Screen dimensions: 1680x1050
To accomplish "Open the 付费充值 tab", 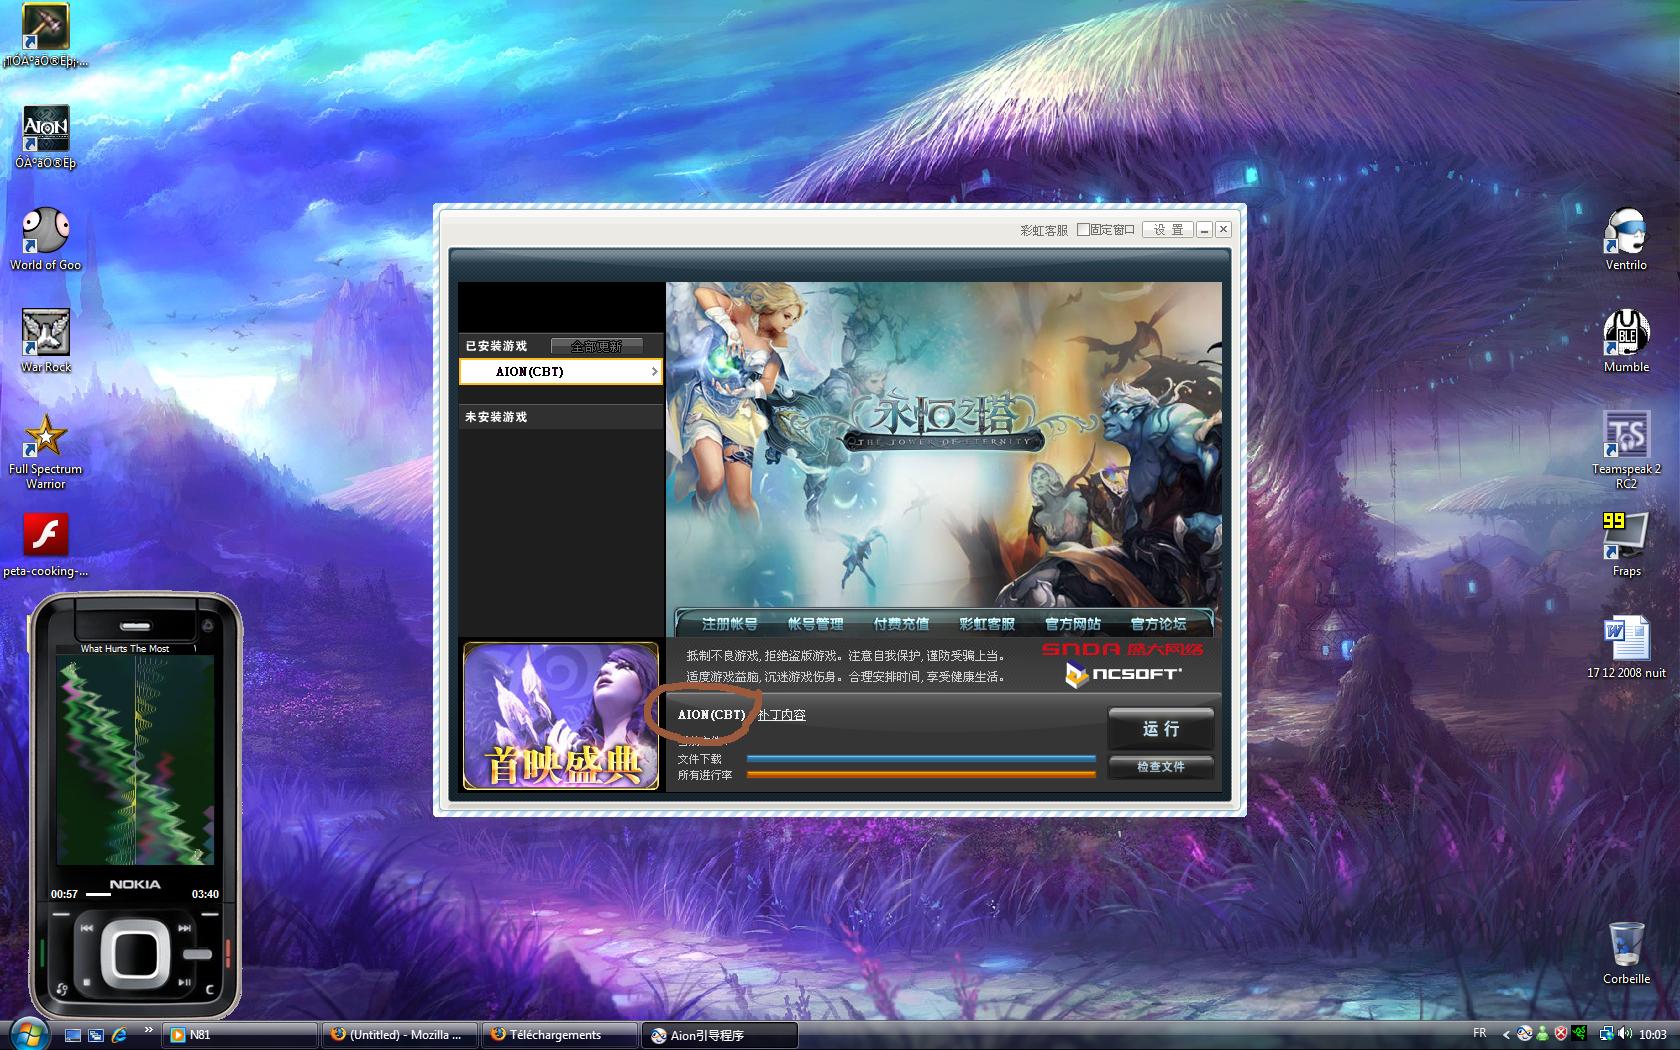I will pyautogui.click(x=901, y=624).
